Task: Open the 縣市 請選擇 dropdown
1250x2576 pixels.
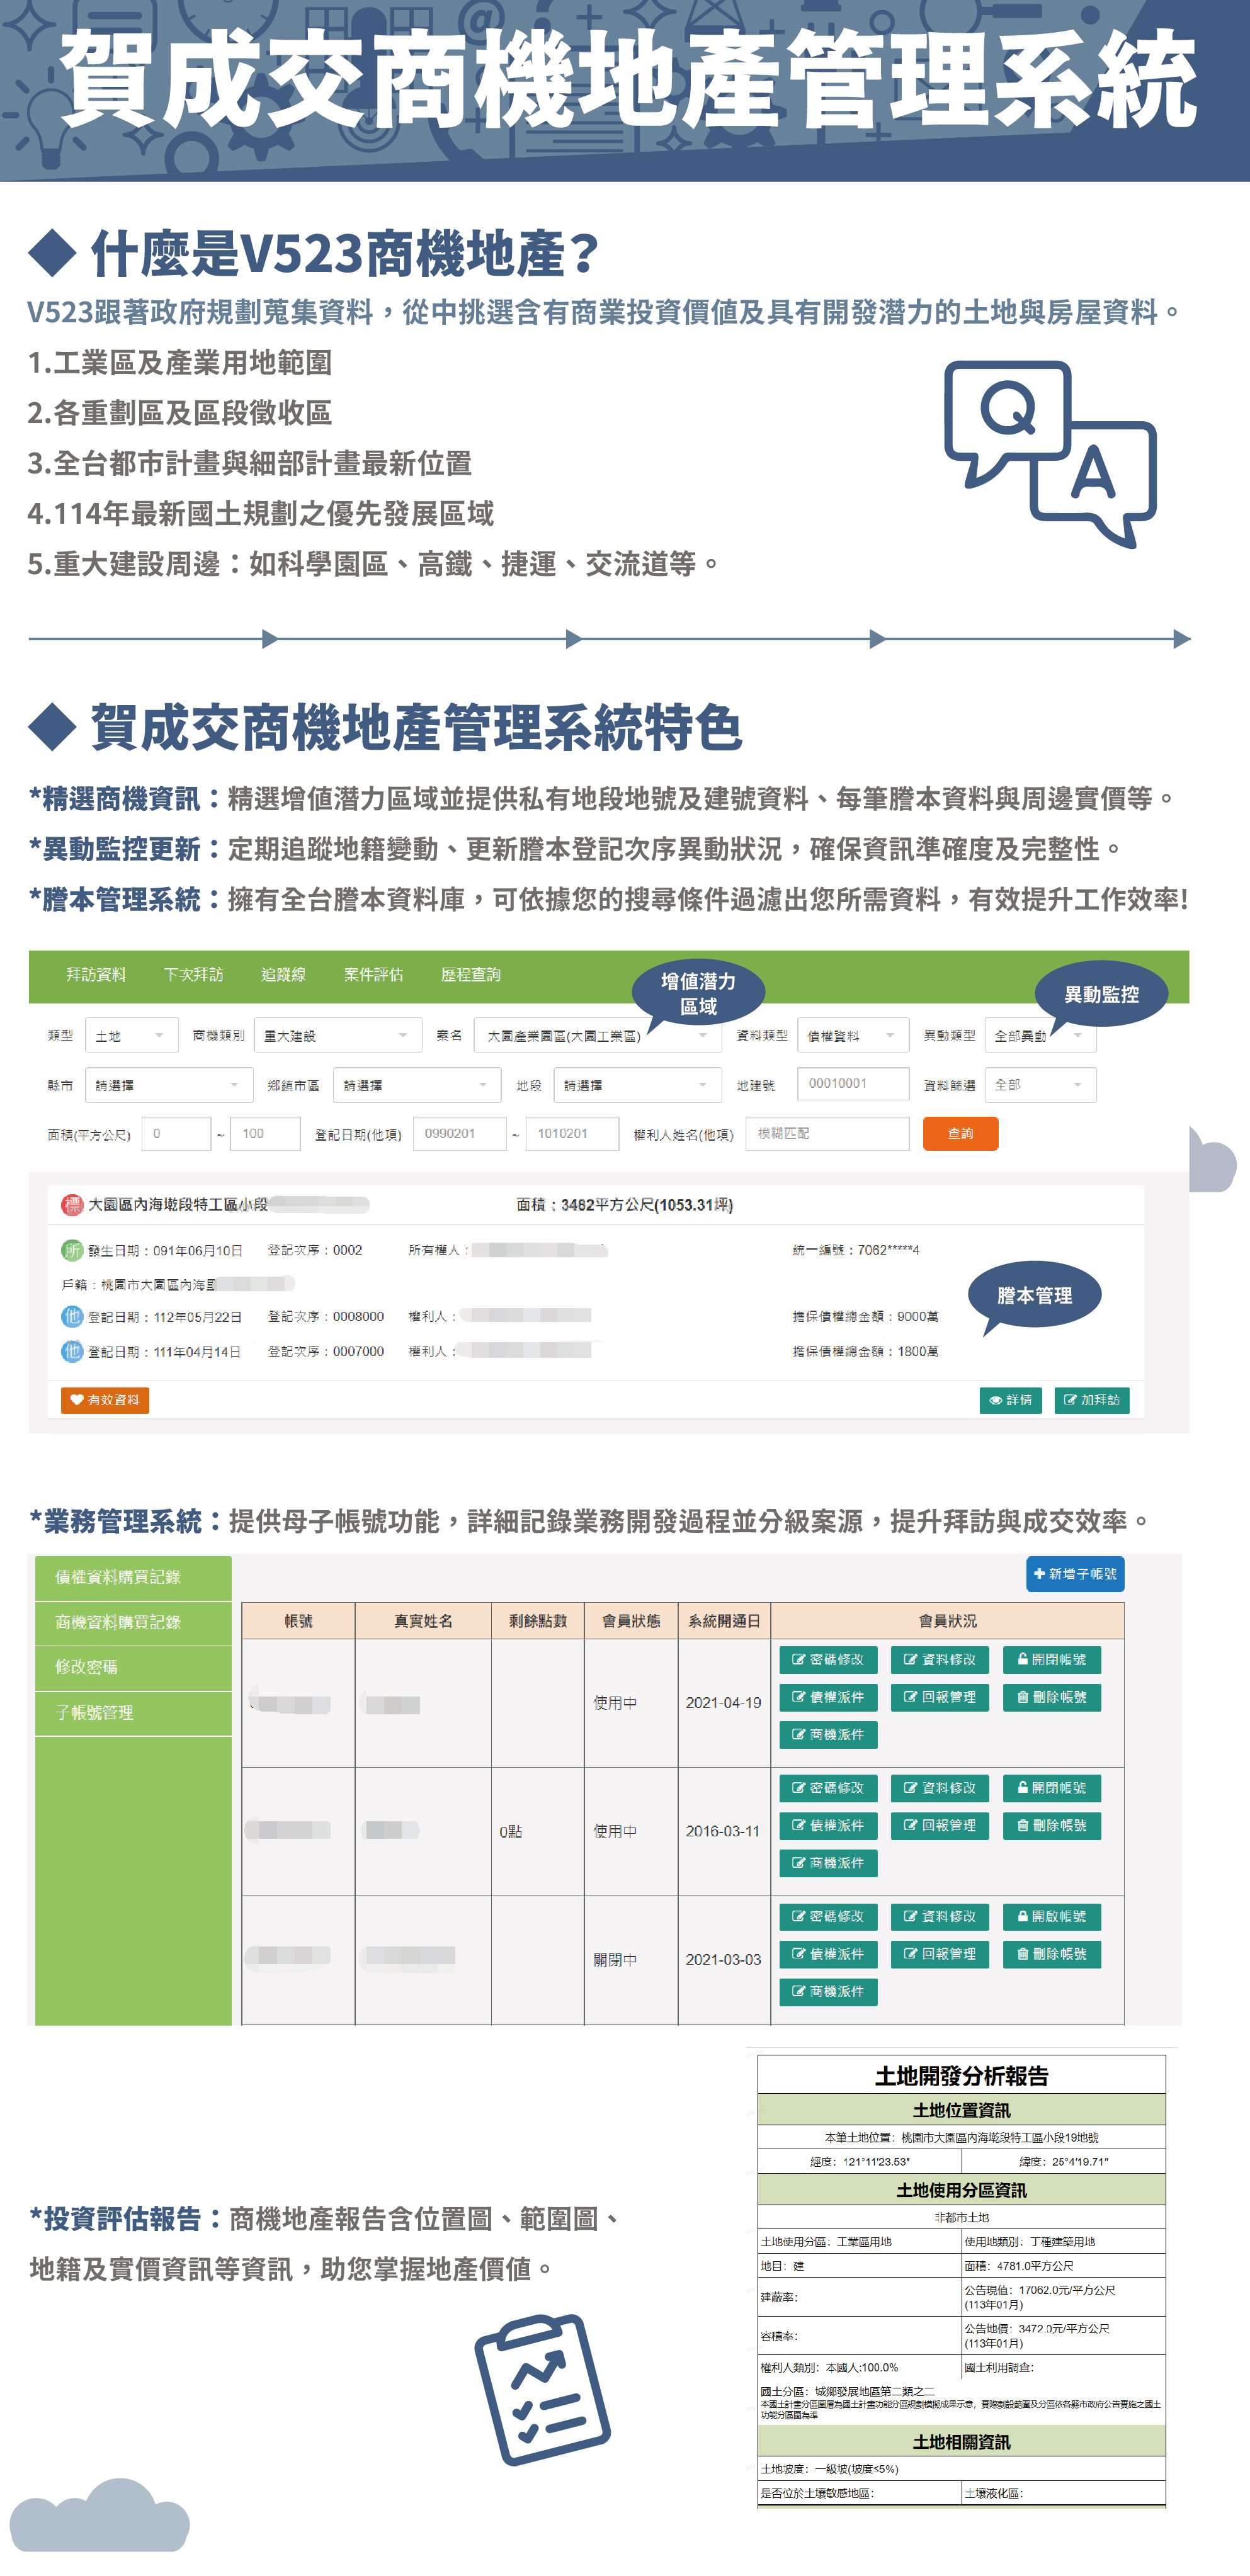Action: click(168, 1085)
